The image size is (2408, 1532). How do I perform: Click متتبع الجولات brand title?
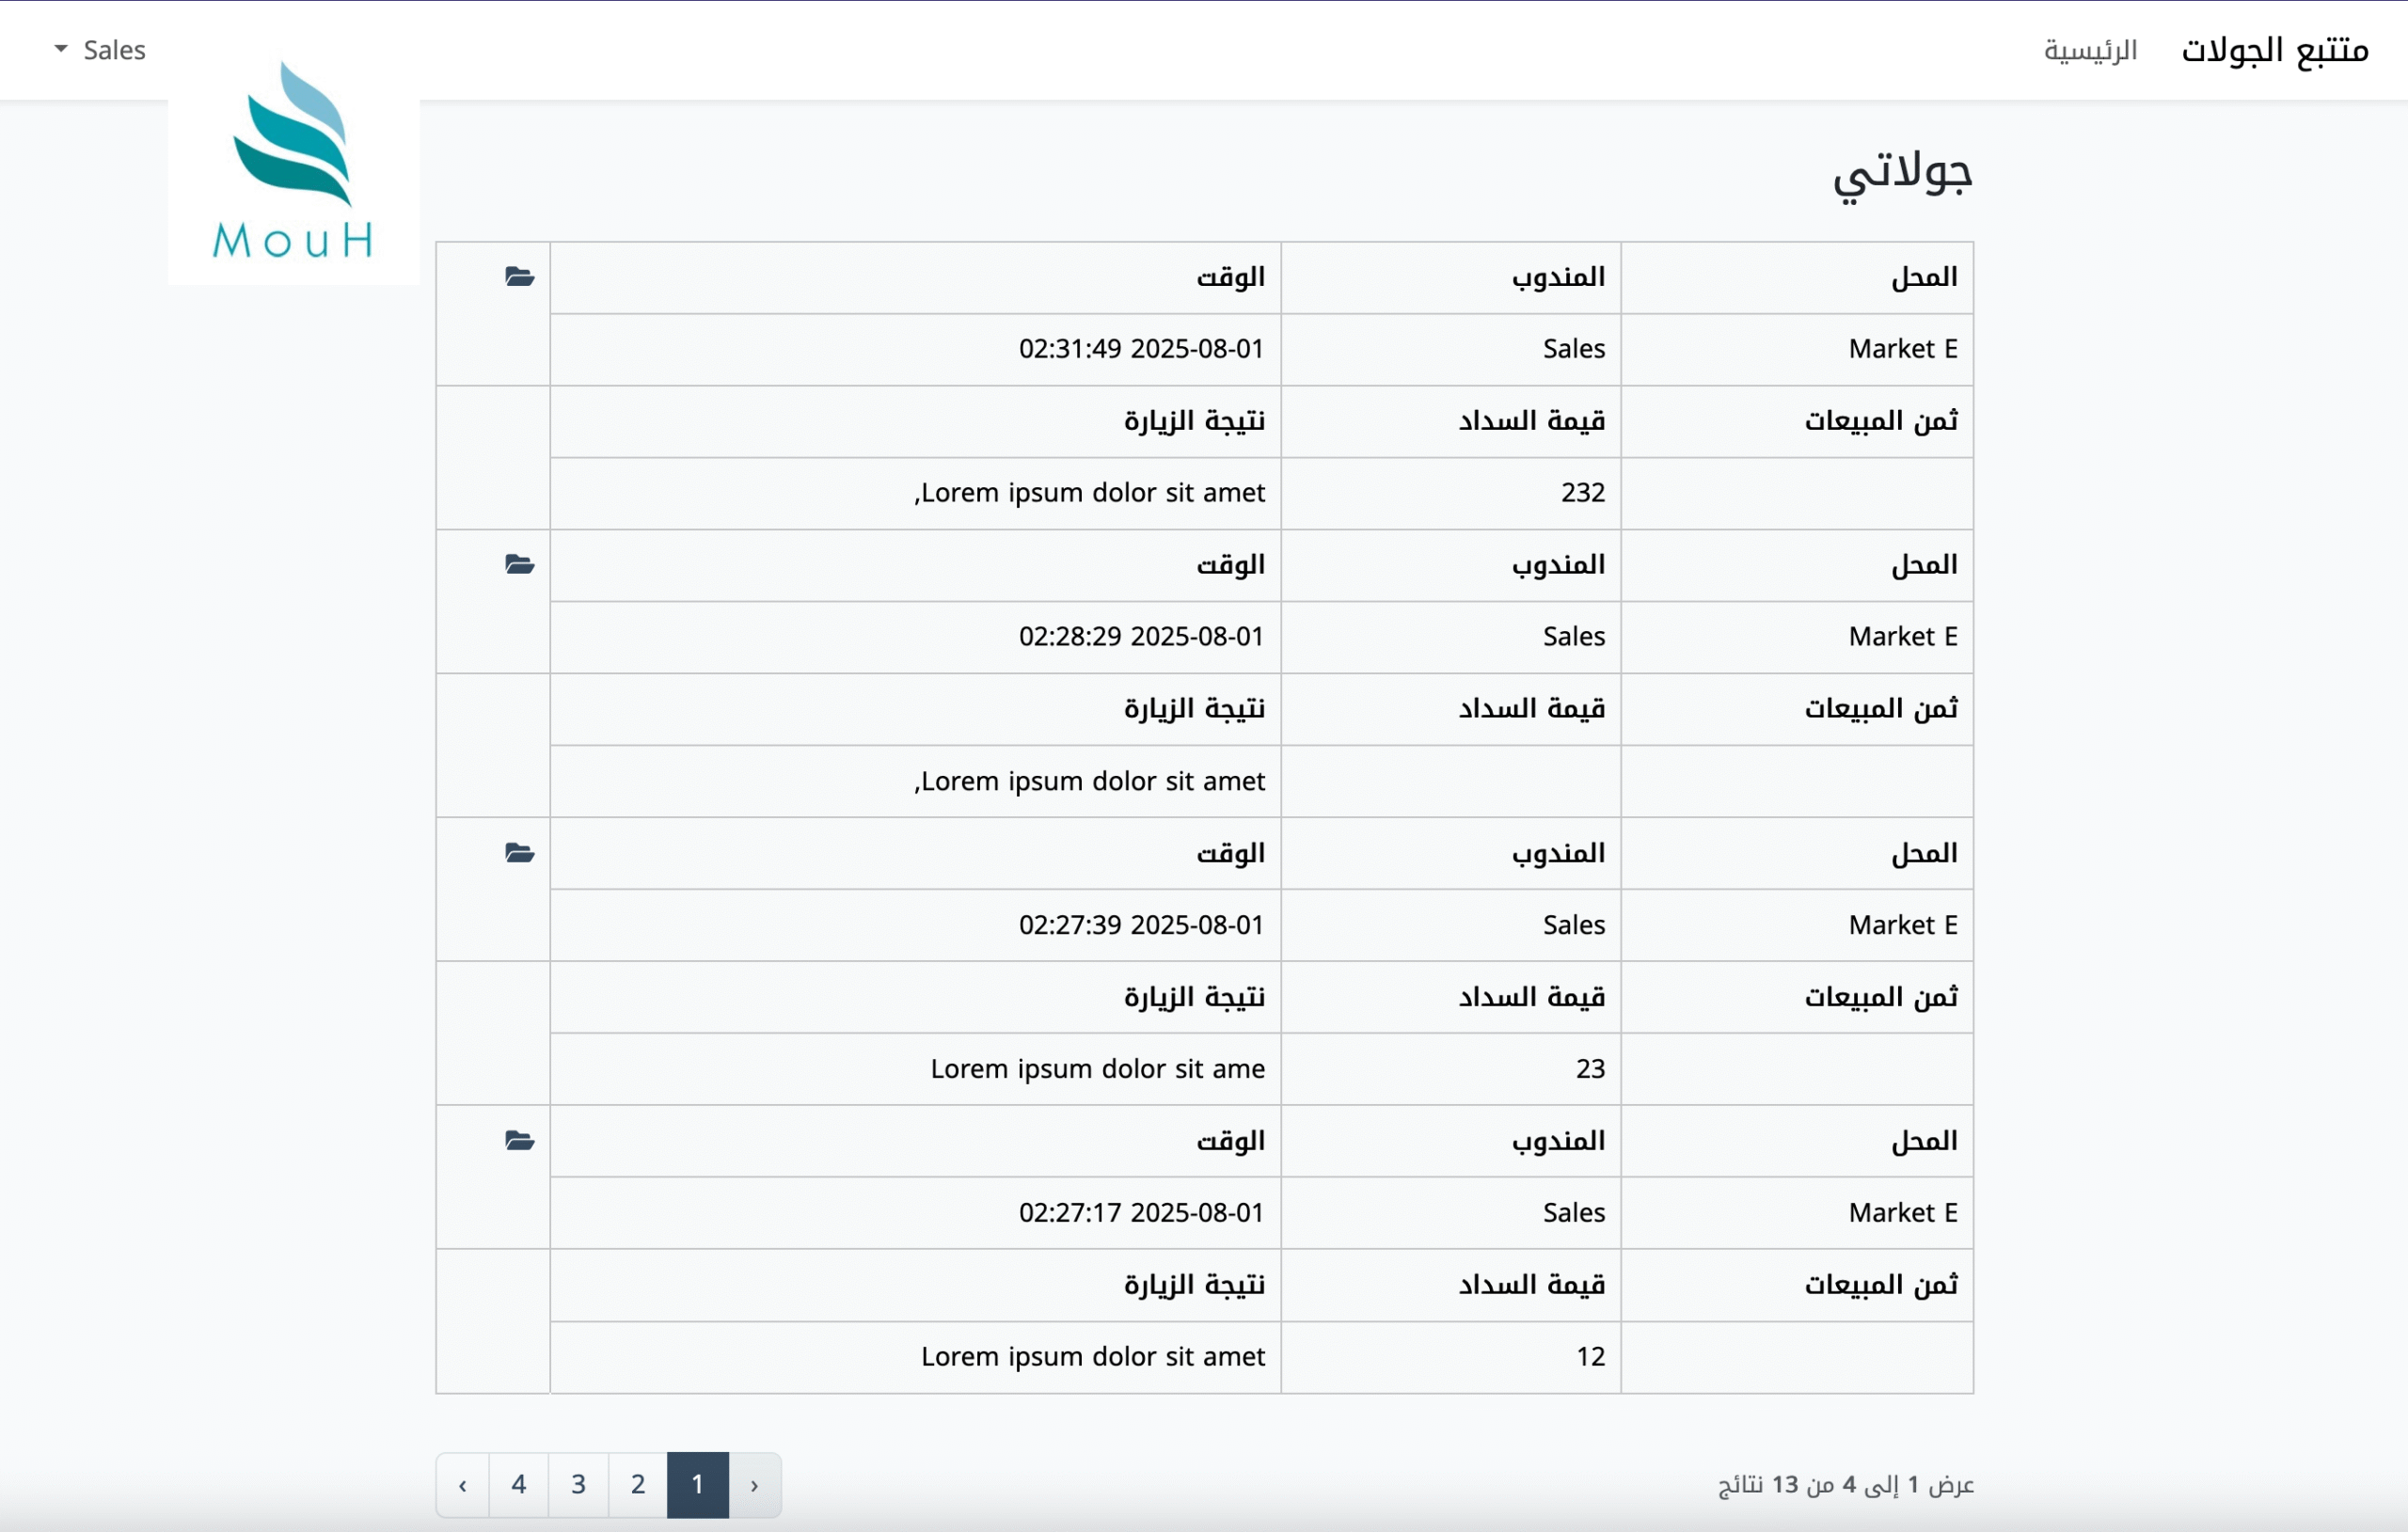[x=2274, y=50]
